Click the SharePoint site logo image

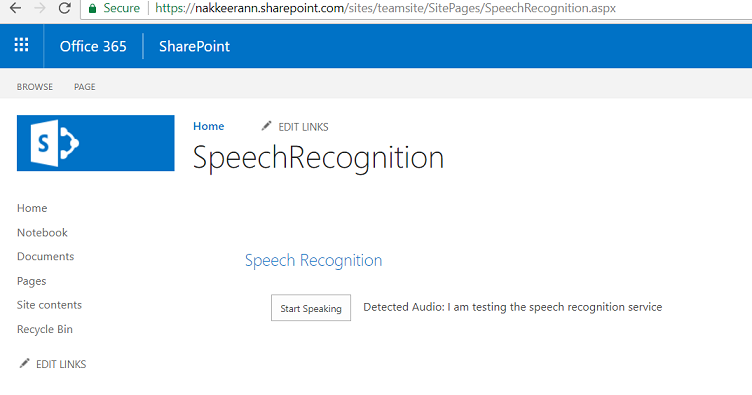[95, 143]
